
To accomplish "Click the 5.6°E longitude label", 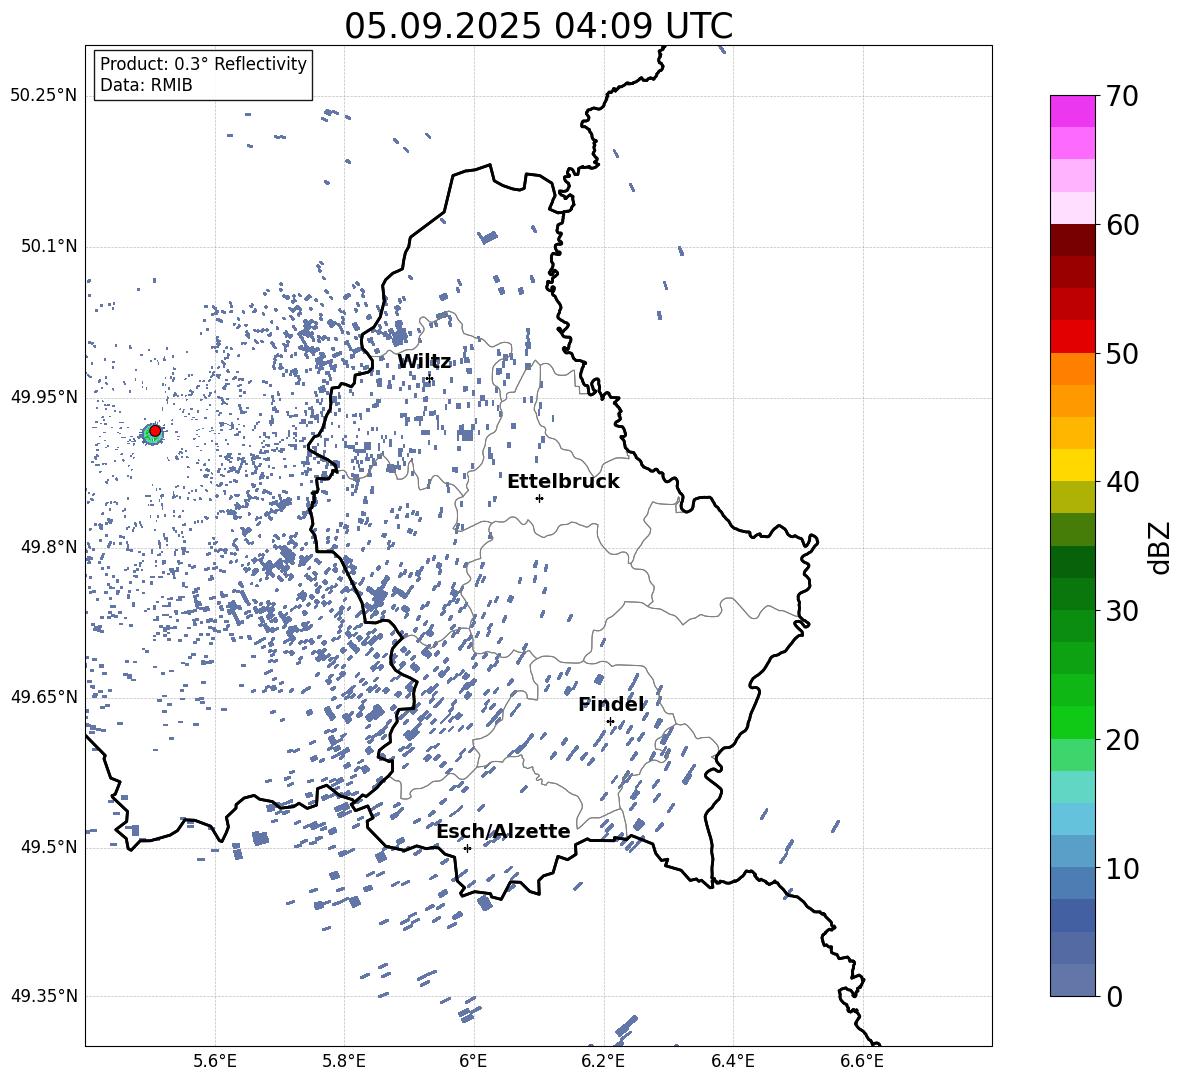I will (x=215, y=1061).
